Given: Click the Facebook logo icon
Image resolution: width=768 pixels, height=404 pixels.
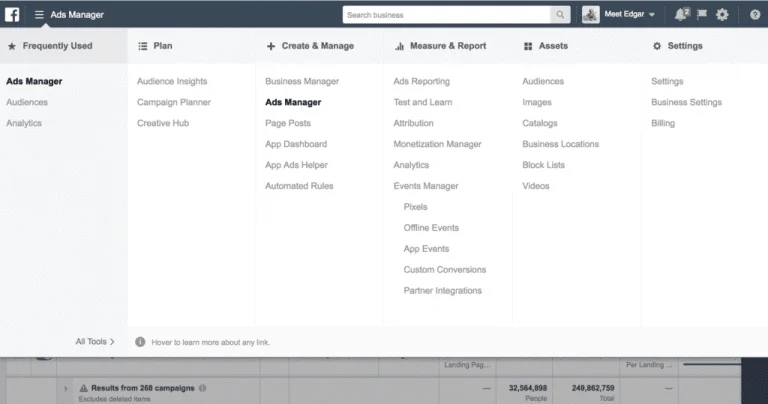Looking at the screenshot, I should pos(12,15).
